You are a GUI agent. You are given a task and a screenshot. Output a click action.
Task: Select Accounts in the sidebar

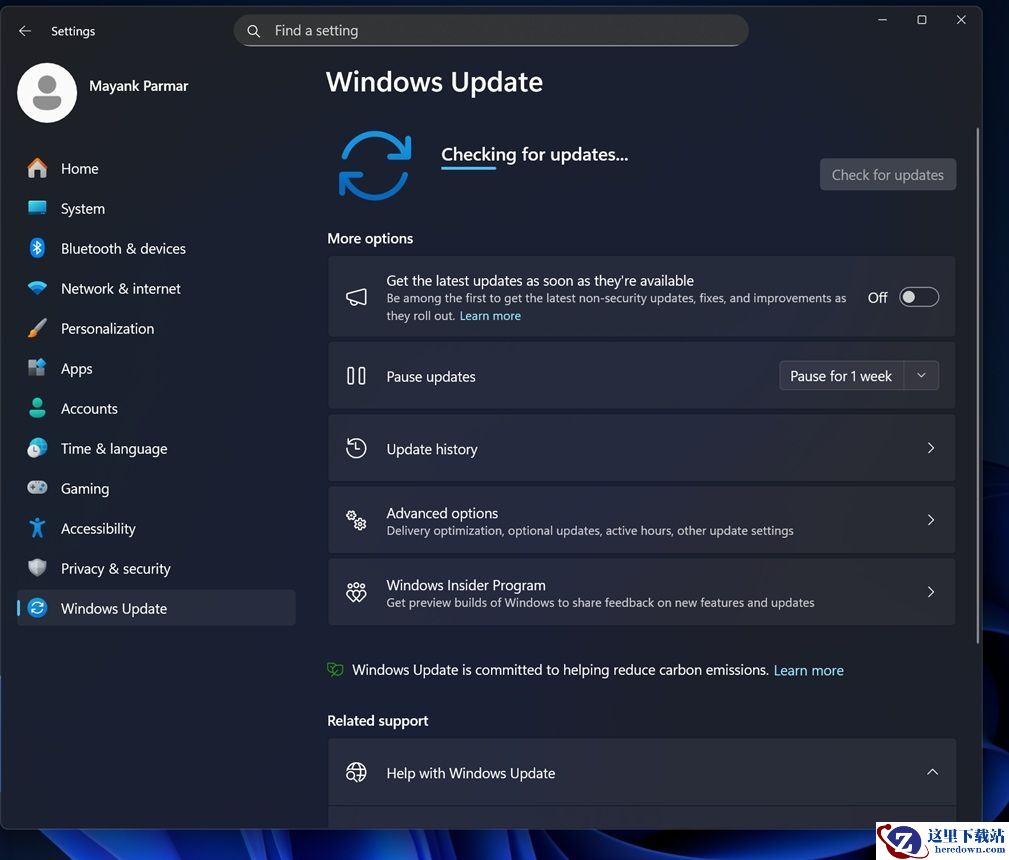click(89, 408)
